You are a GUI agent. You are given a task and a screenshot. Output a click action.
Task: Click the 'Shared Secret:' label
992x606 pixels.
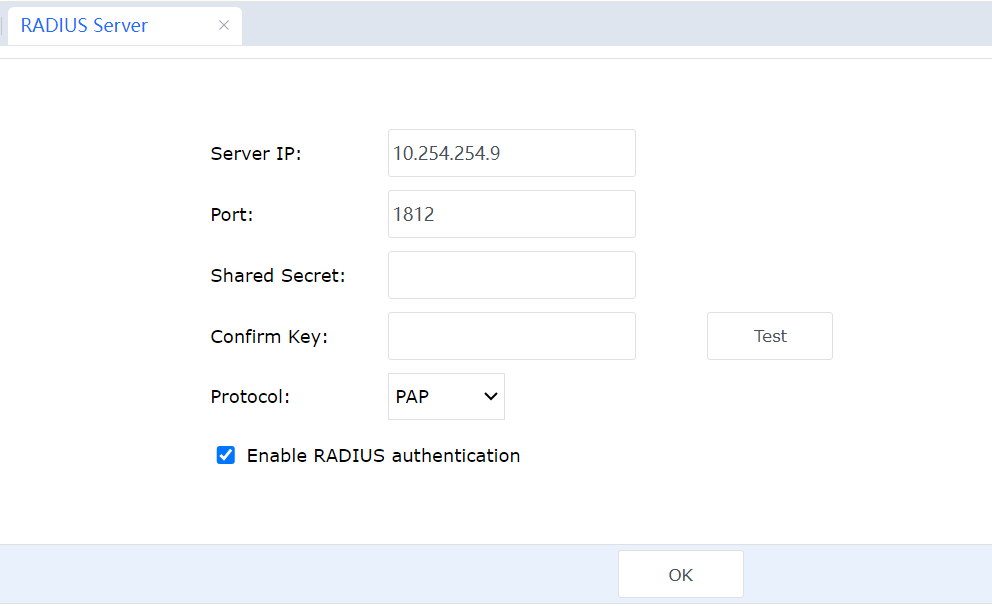click(278, 276)
